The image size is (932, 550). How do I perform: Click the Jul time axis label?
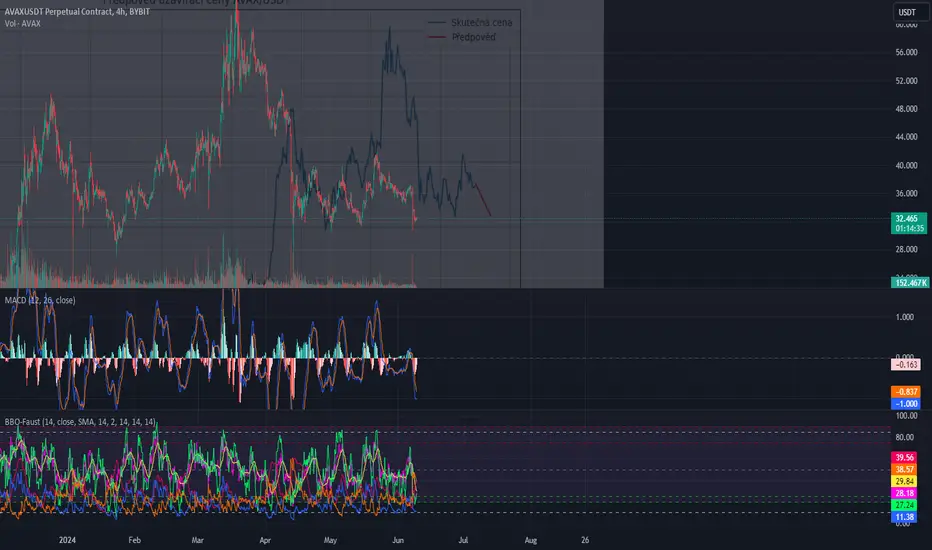(x=463, y=540)
